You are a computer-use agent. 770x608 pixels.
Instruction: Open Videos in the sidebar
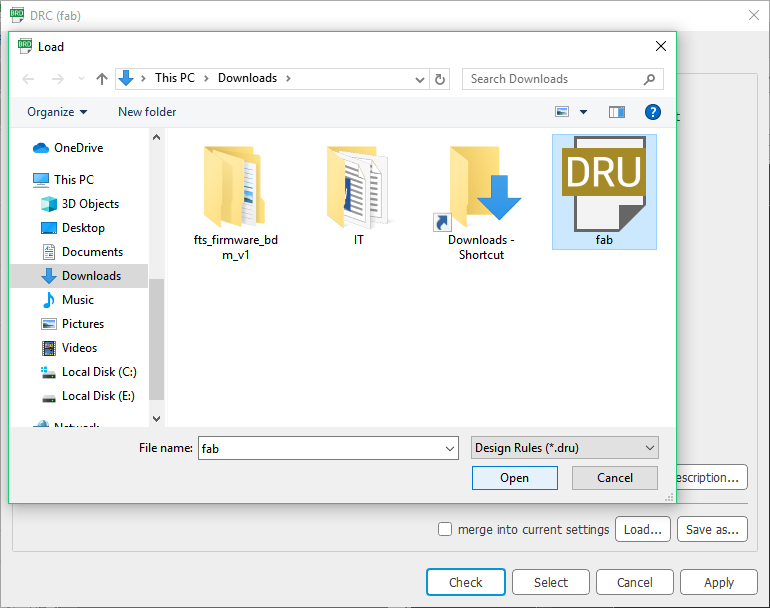(69, 348)
